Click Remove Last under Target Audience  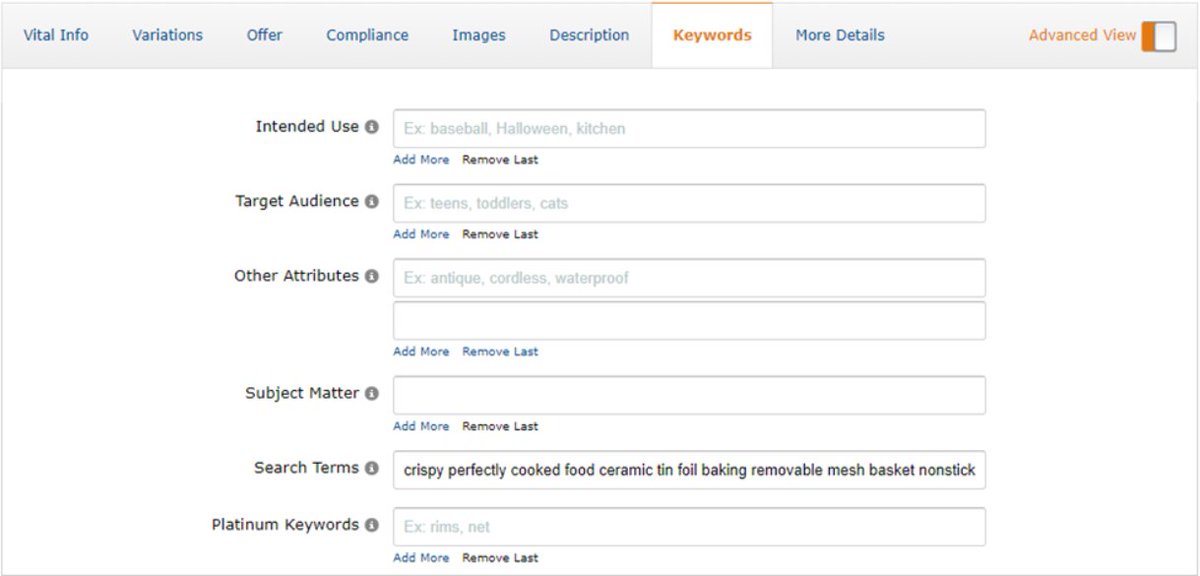pyautogui.click(x=500, y=233)
